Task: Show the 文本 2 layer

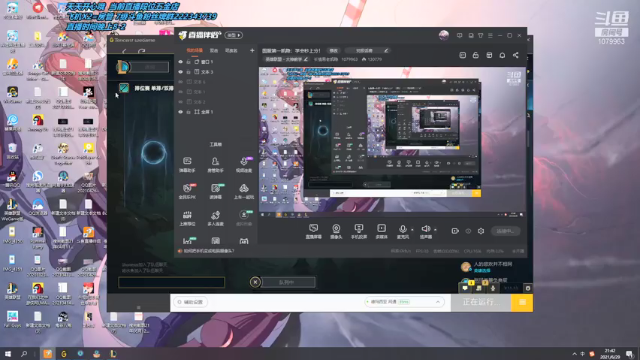Action: click(x=180, y=102)
